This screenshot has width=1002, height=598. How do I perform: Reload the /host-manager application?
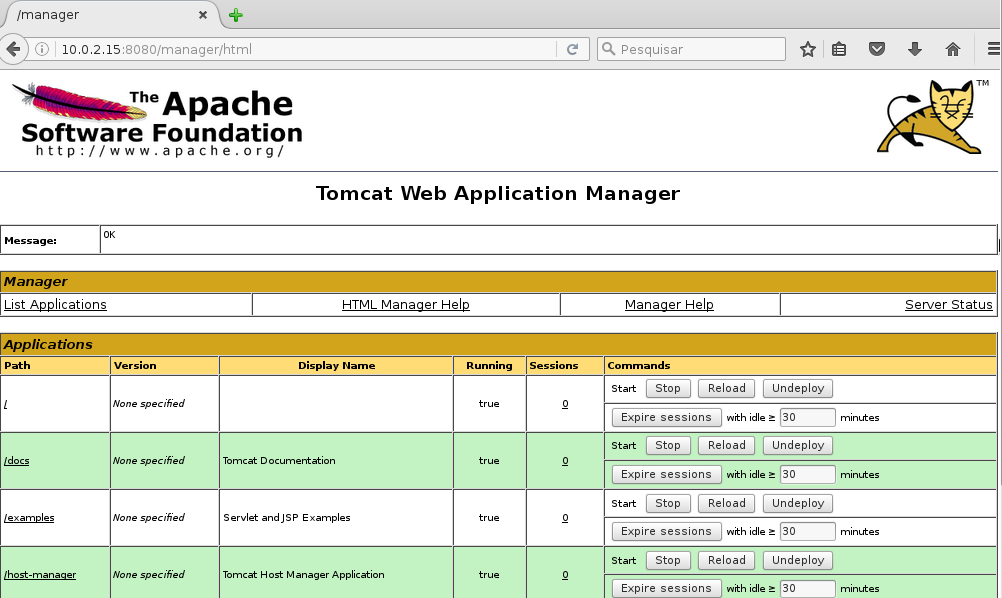coord(727,560)
